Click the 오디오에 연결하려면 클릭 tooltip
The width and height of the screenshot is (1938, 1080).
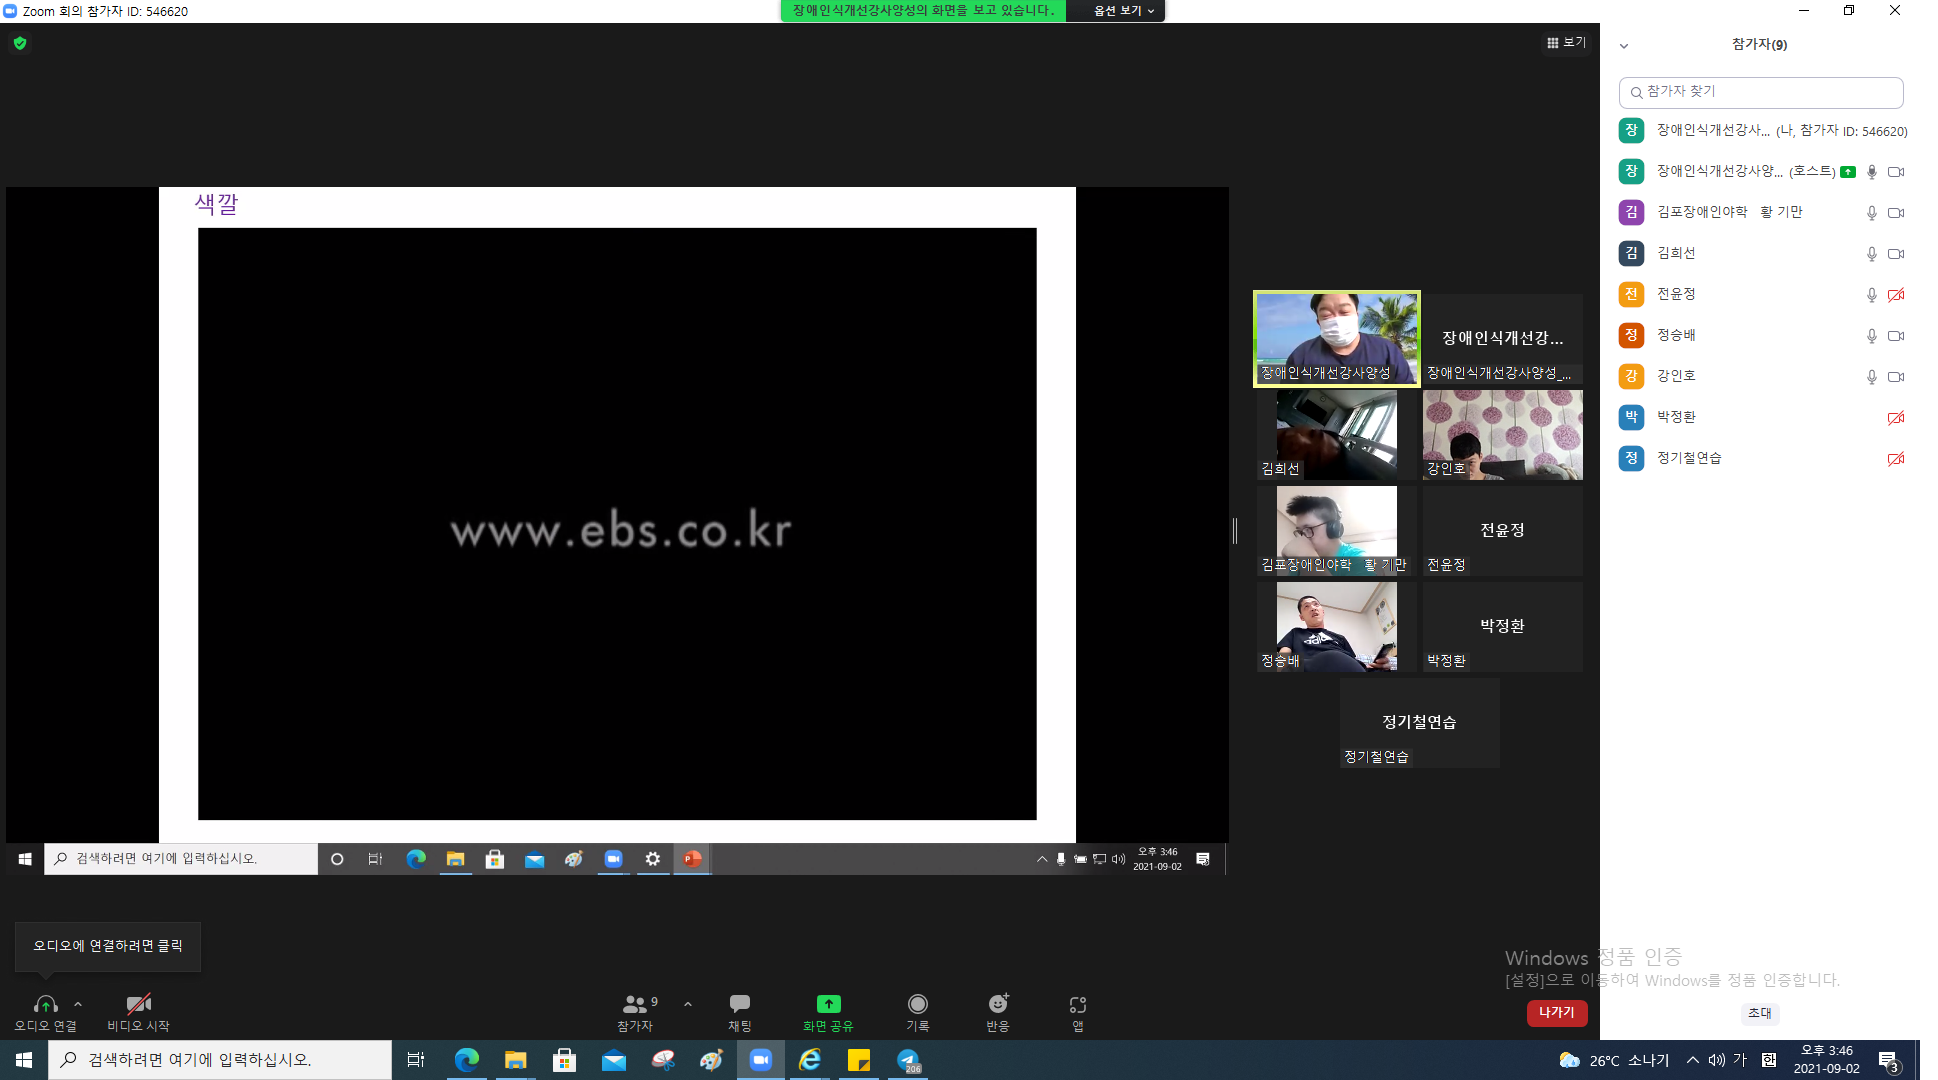click(108, 946)
